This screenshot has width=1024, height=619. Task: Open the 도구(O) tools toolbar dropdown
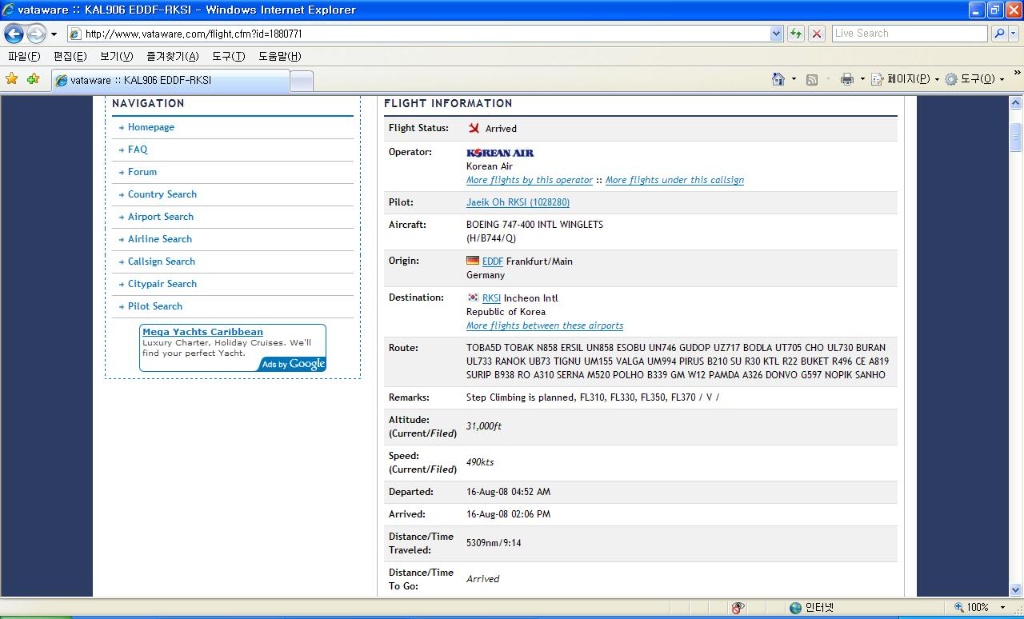coord(974,79)
